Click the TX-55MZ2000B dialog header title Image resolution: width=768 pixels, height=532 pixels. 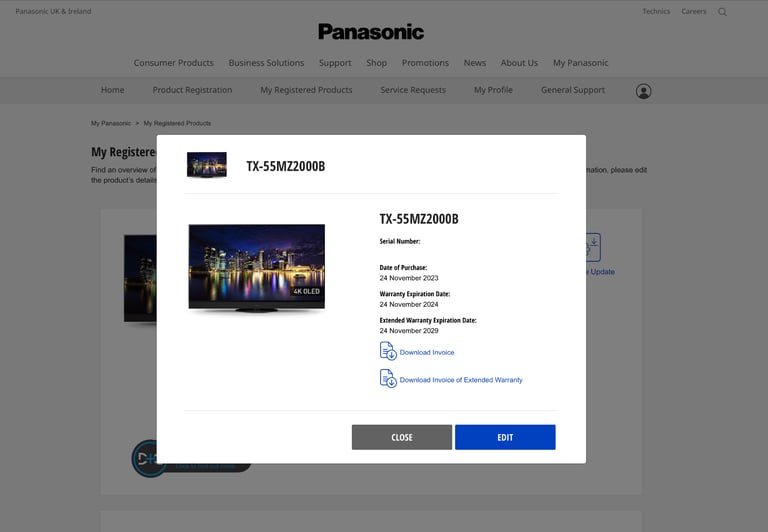click(x=286, y=166)
